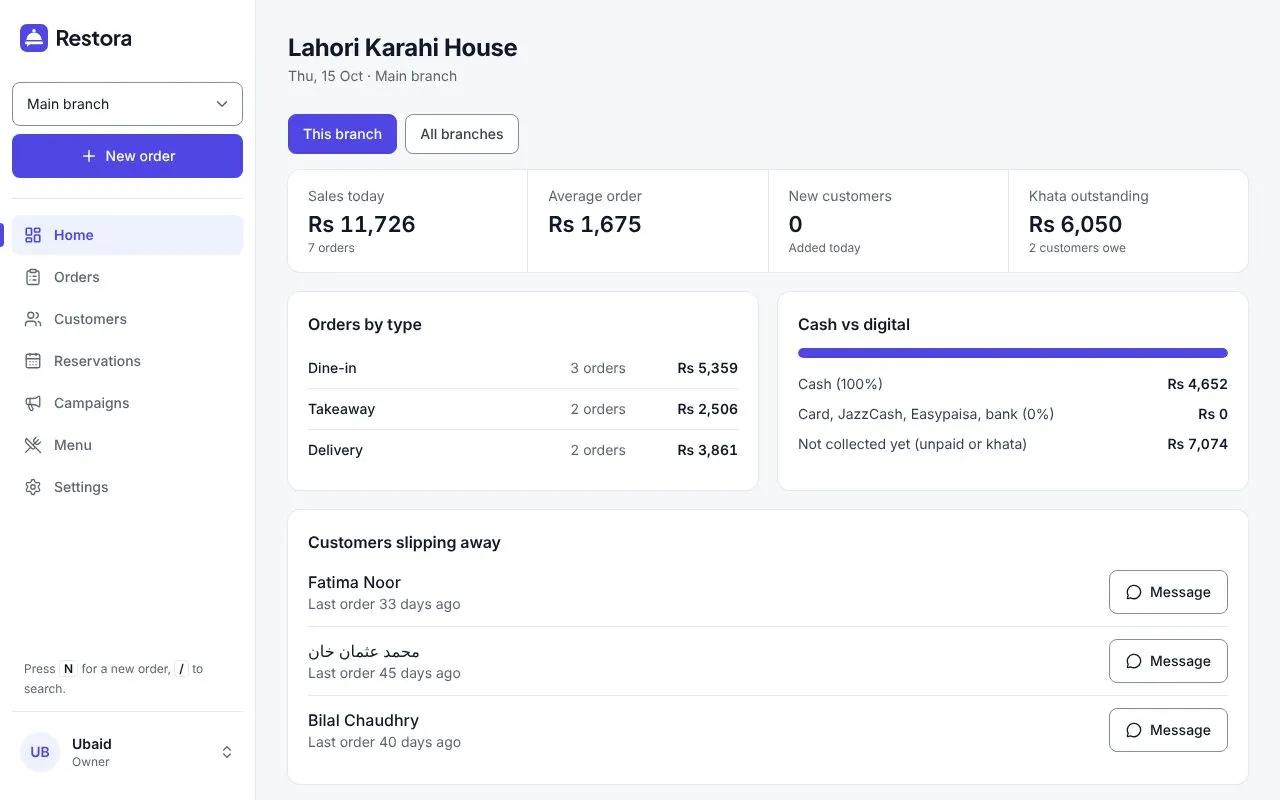Click the Reservations calendar icon

(33, 361)
